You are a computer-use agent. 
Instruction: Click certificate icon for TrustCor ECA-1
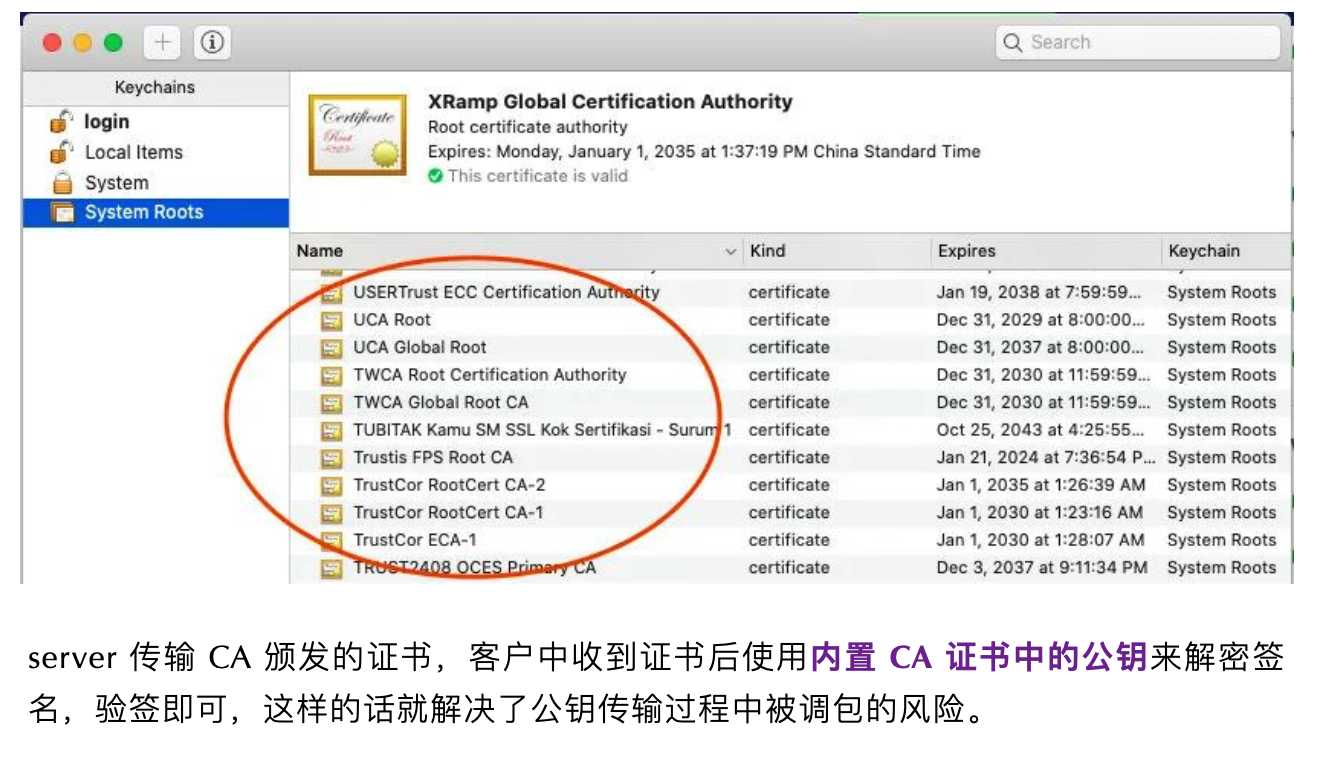331,540
